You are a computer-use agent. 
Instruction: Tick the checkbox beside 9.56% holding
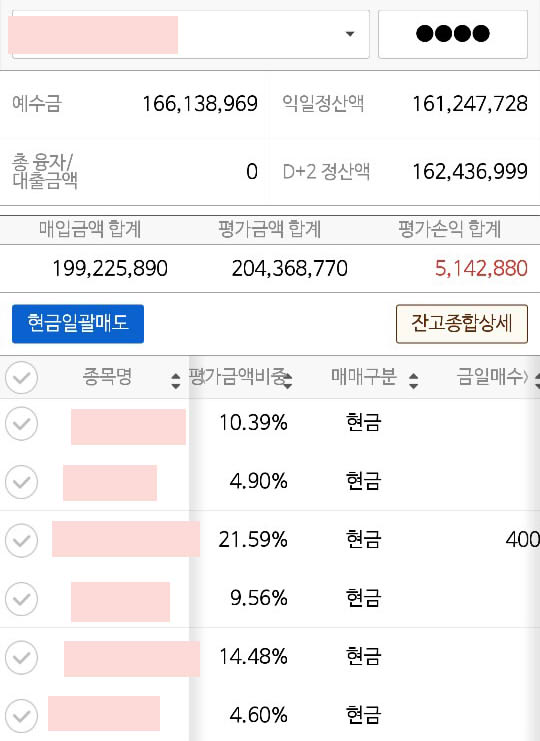(21, 599)
